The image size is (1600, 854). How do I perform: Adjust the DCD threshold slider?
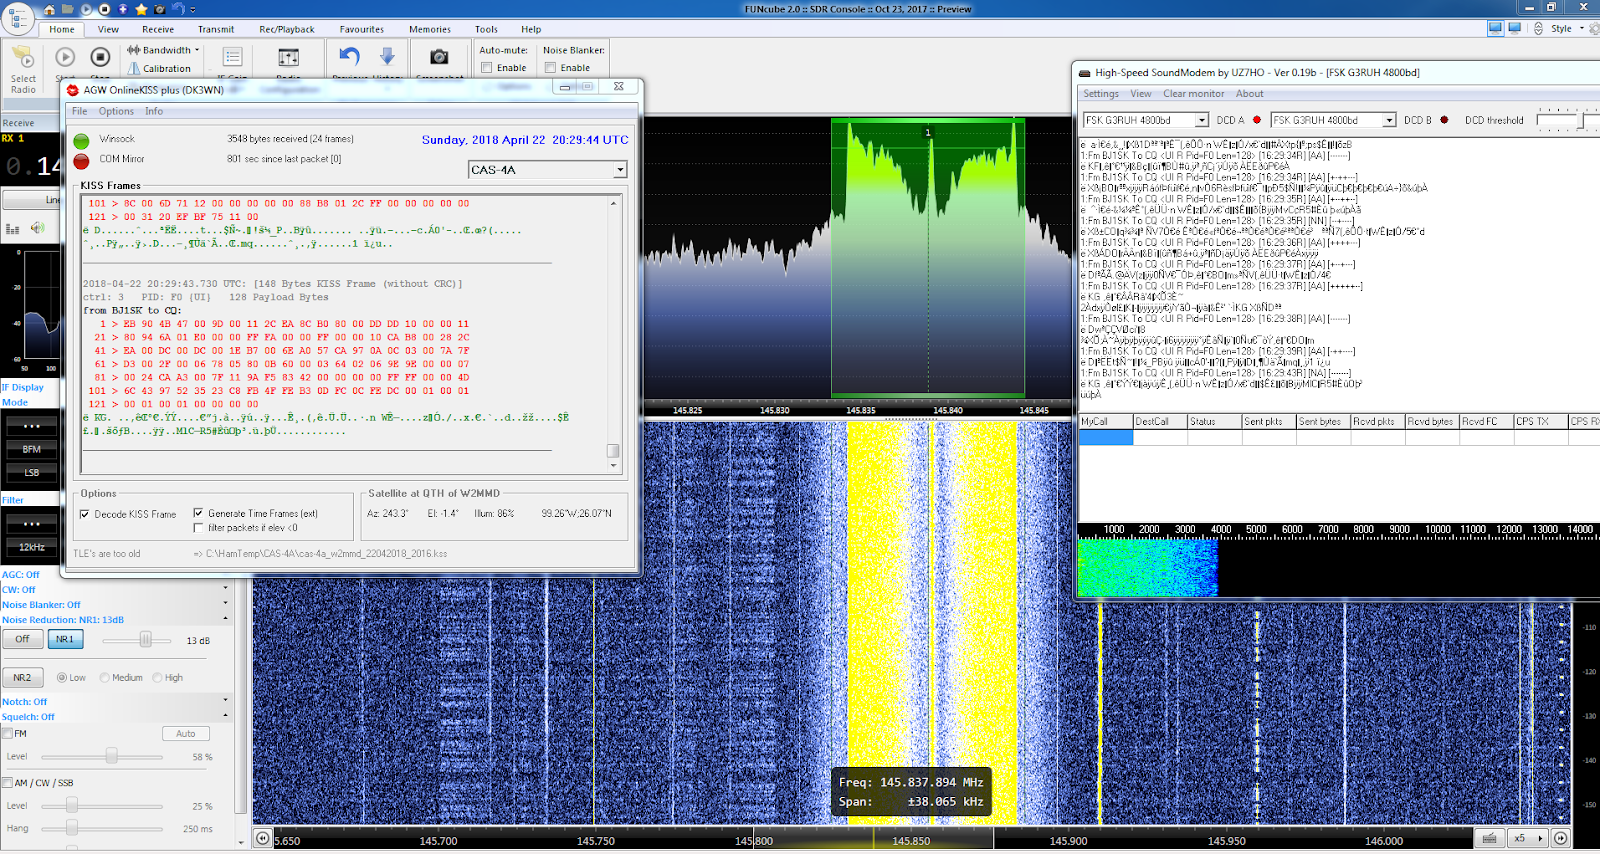click(1581, 121)
